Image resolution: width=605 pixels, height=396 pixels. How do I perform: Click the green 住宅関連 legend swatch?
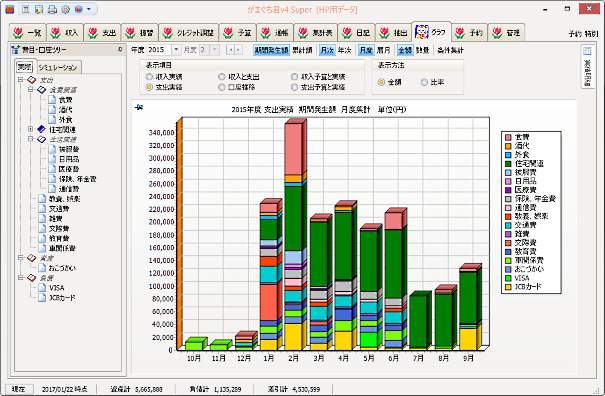coord(508,163)
